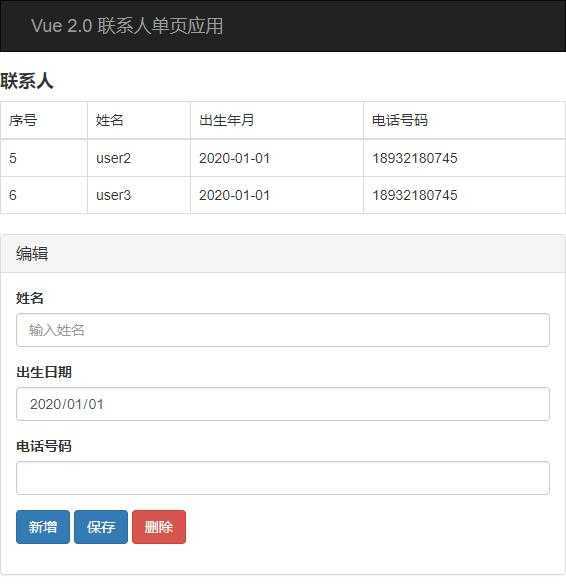Click the 出生年月 column header
The height and width of the screenshot is (584, 566).
[277, 120]
